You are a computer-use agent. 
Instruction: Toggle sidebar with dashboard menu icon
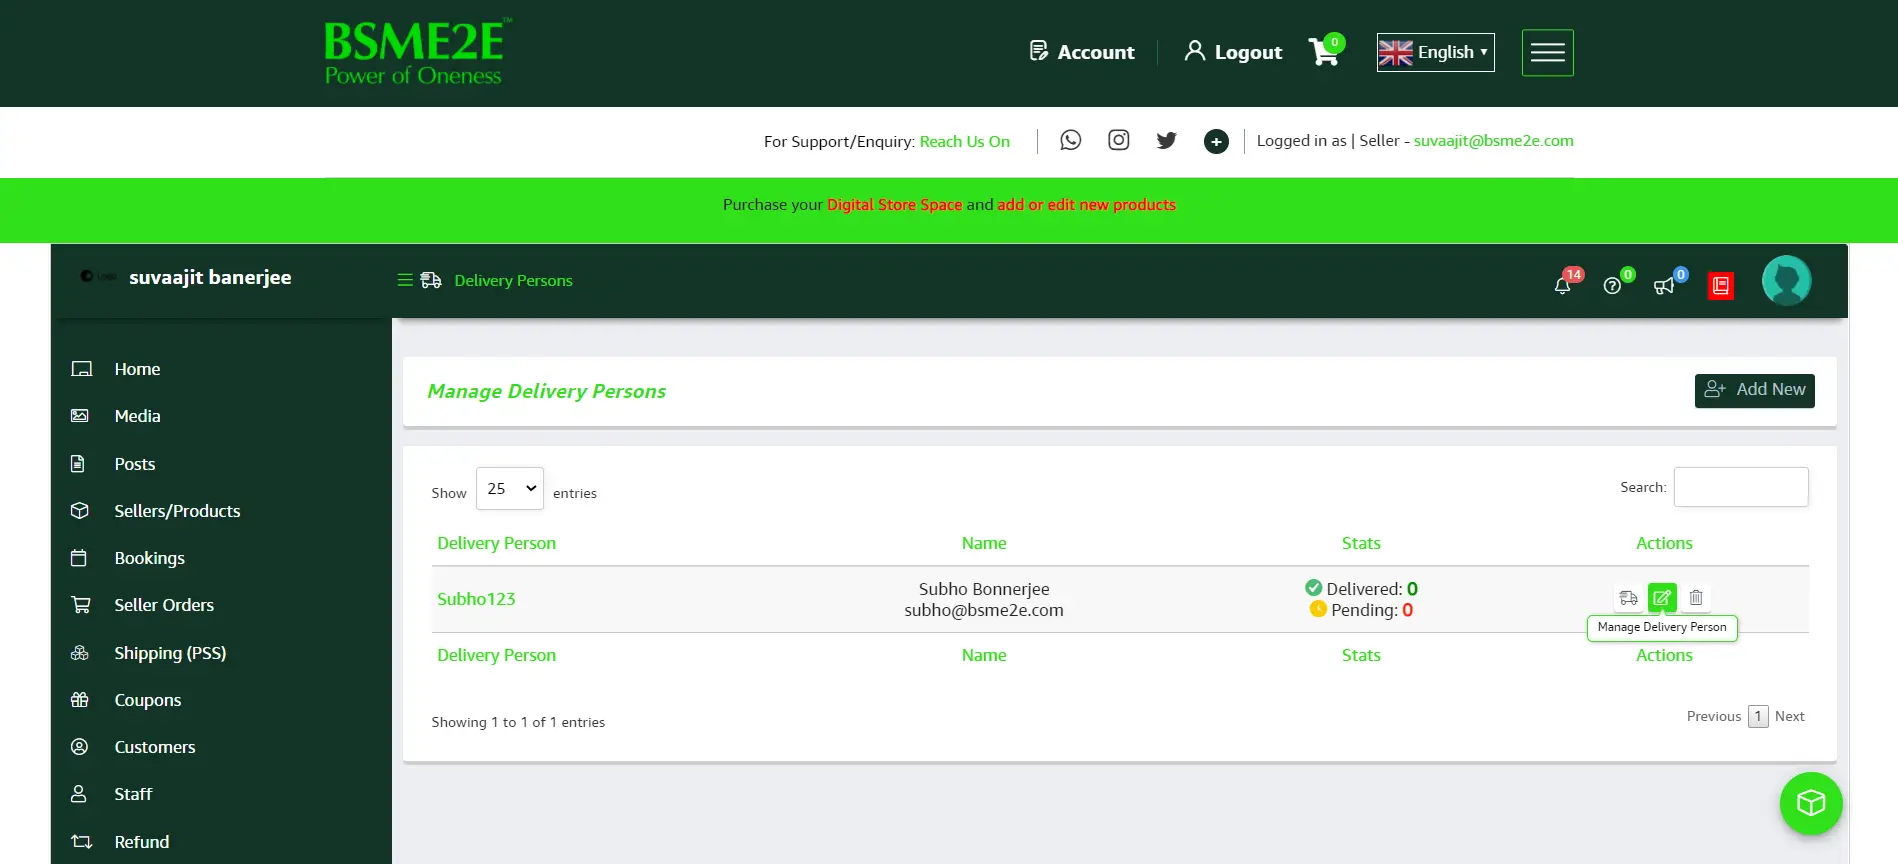405,280
